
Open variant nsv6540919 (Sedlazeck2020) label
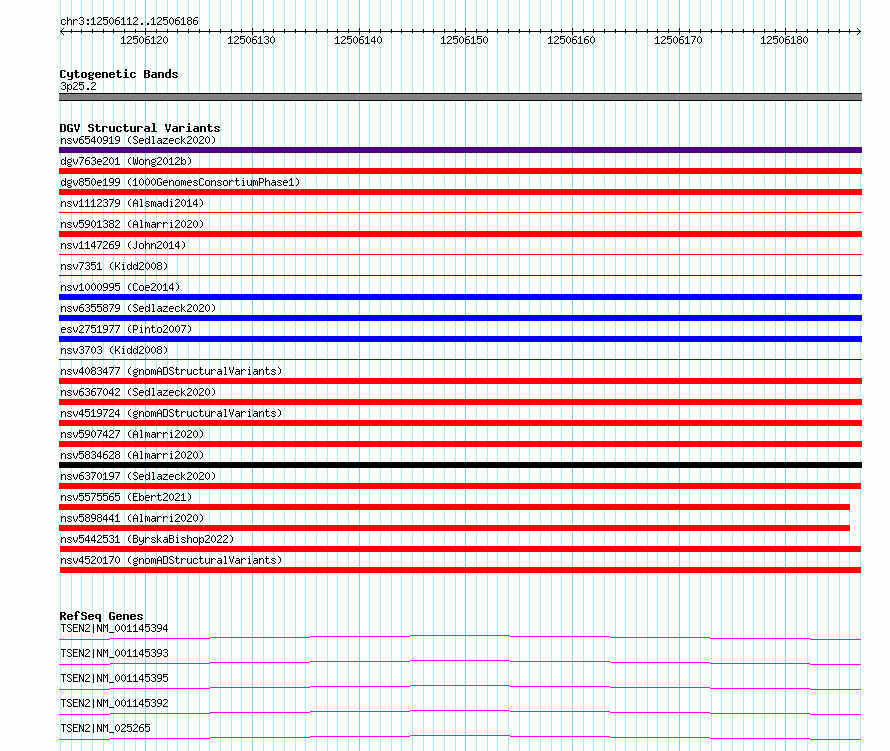[x=138, y=140]
